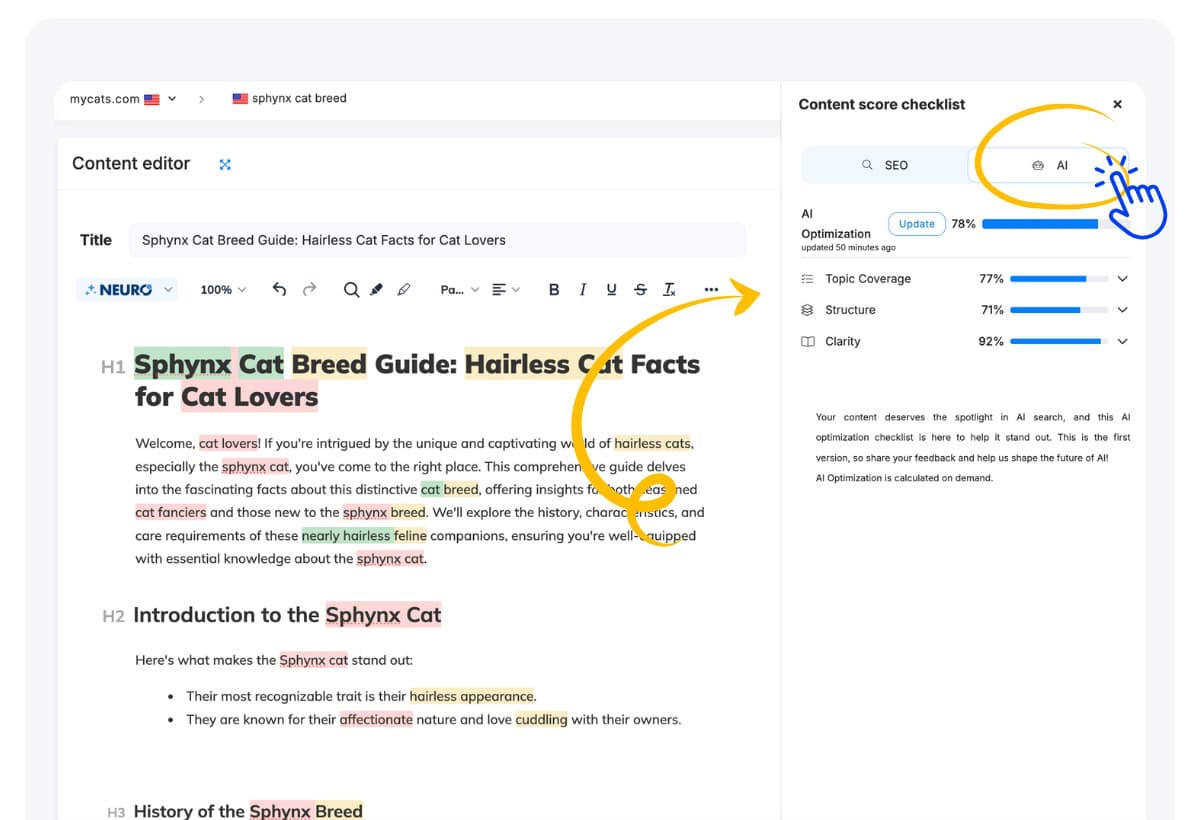Click the expand icon next to Content editor

[x=225, y=163]
